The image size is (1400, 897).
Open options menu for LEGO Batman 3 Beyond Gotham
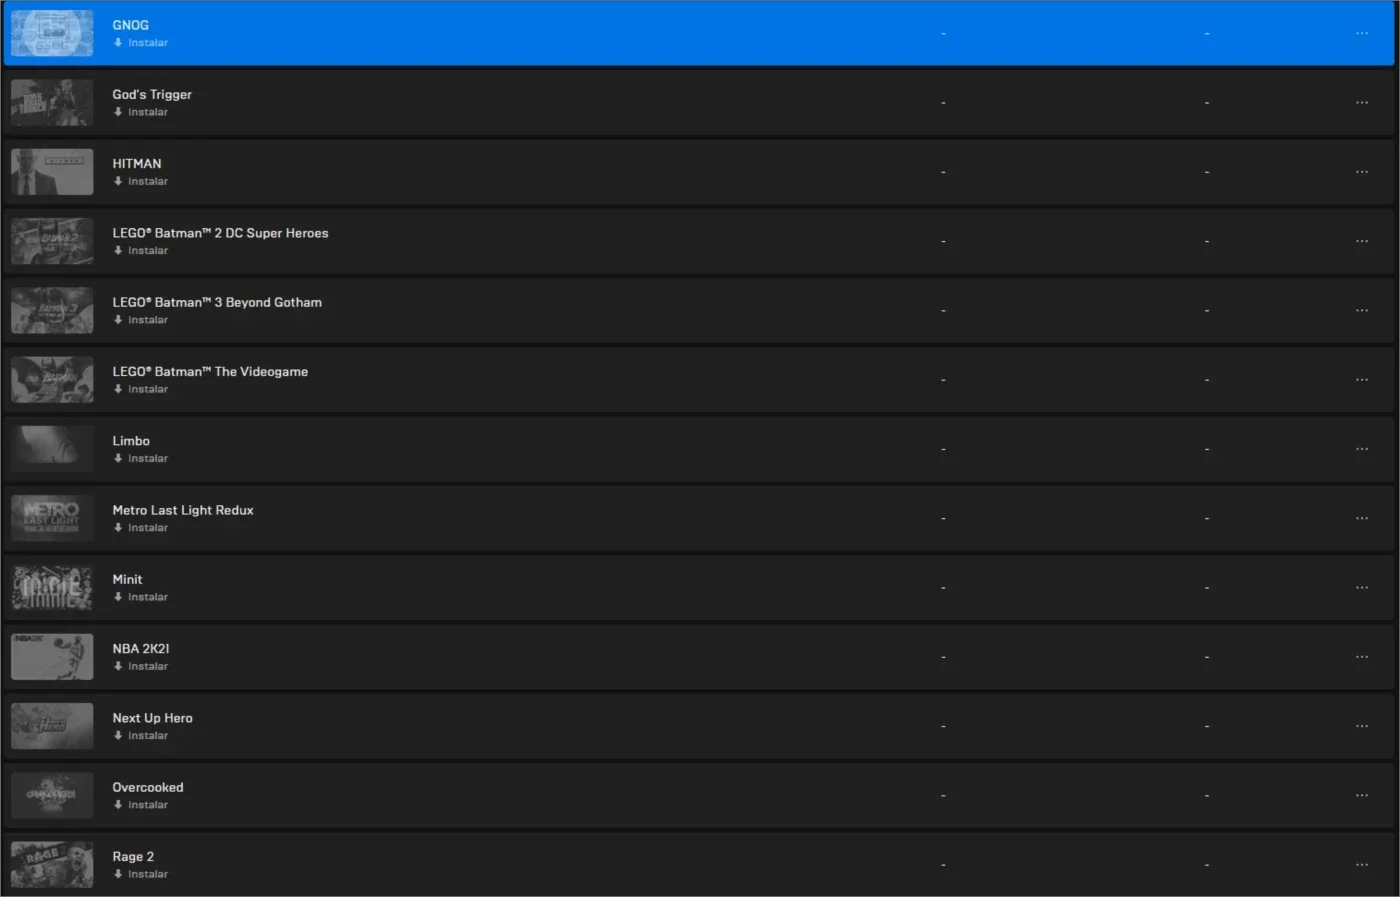[1361, 310]
